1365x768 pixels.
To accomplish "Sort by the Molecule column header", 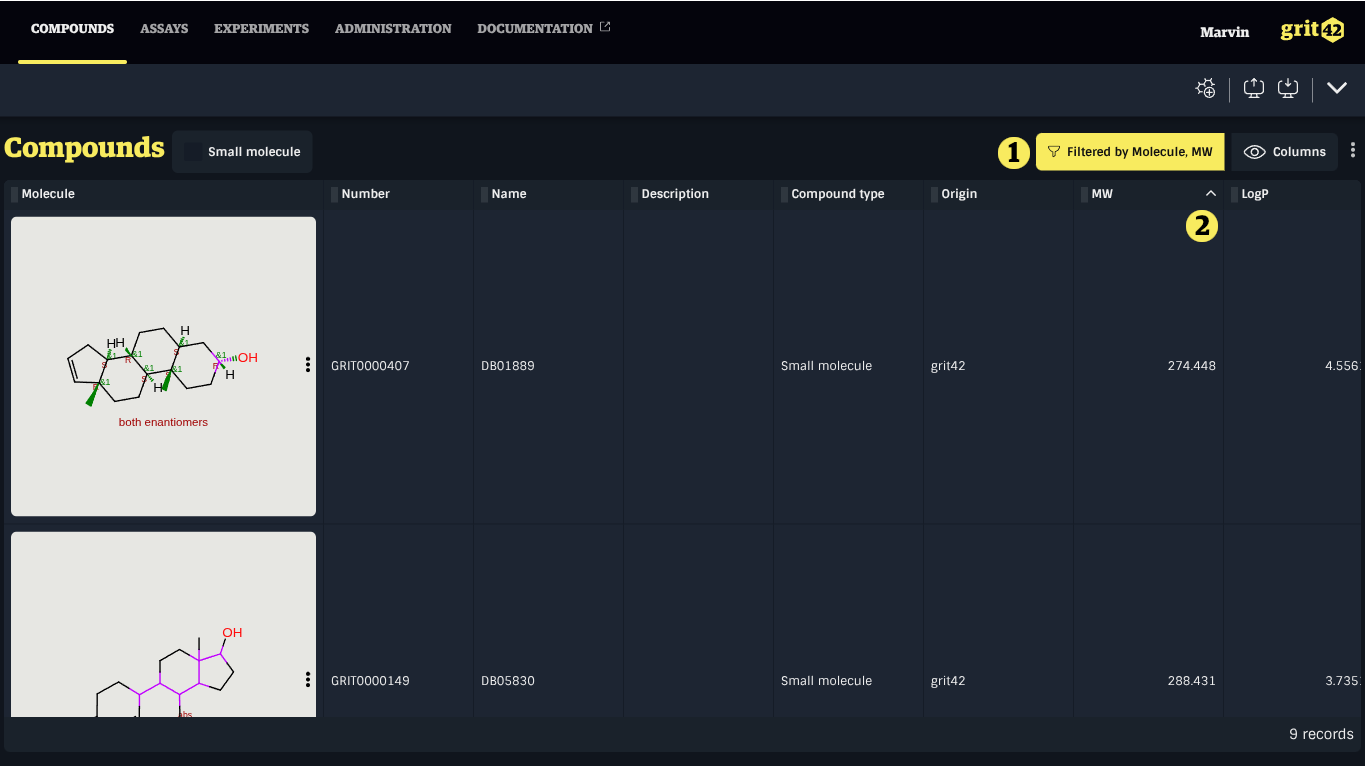I will (x=48, y=194).
